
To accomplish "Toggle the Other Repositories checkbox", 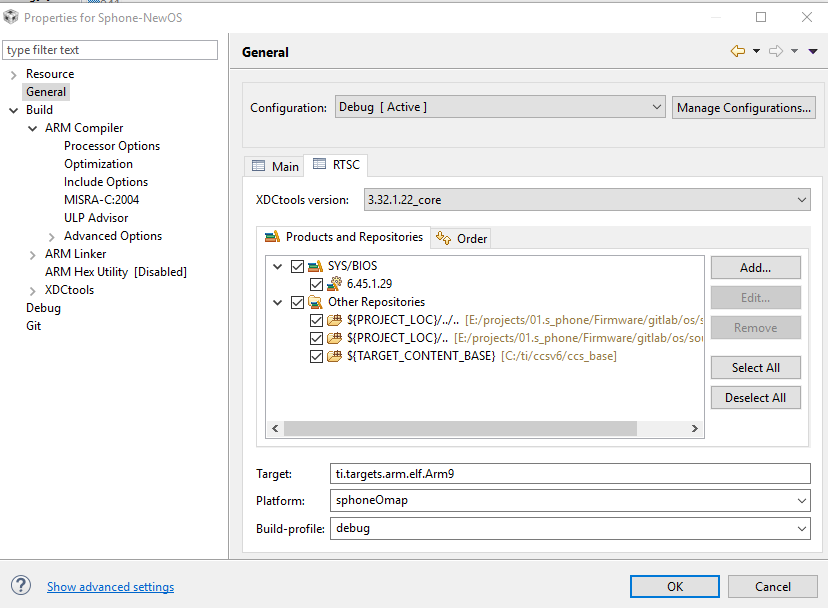I will pos(297,302).
